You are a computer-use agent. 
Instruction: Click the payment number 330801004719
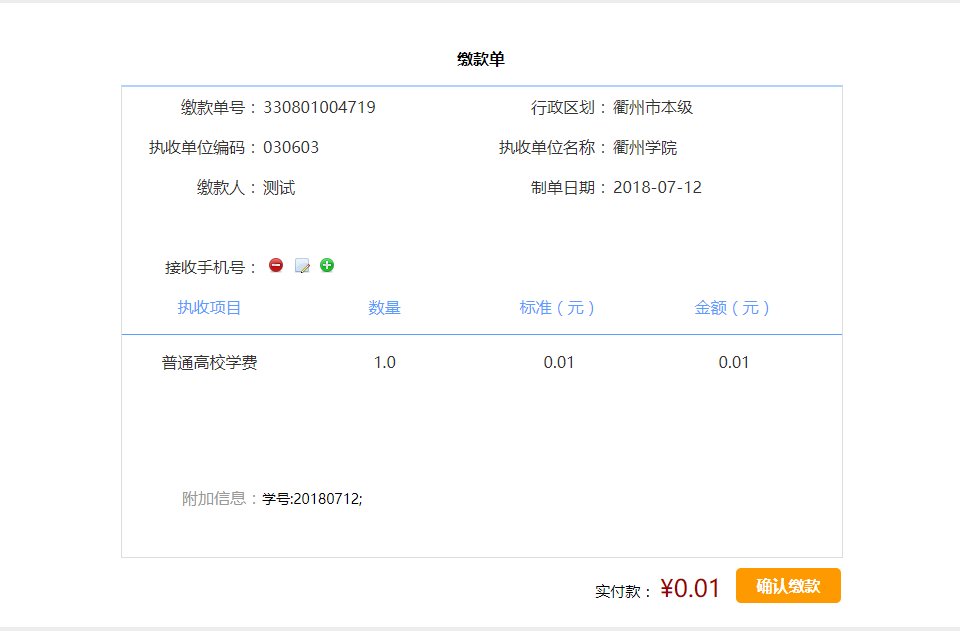[320, 107]
